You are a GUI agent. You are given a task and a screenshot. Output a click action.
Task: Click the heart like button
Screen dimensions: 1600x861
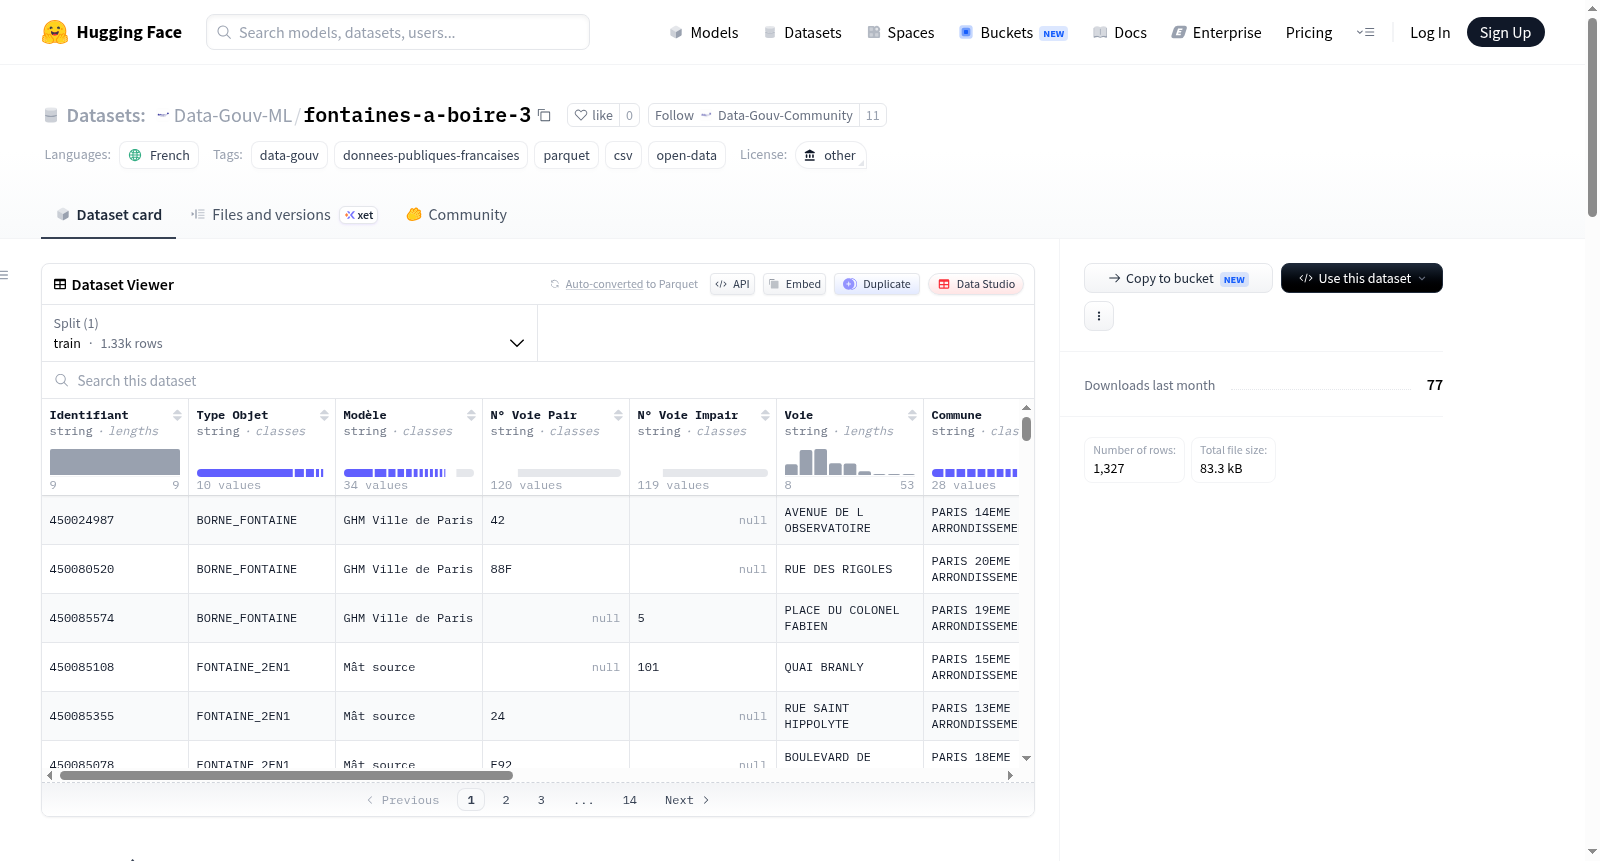point(593,115)
